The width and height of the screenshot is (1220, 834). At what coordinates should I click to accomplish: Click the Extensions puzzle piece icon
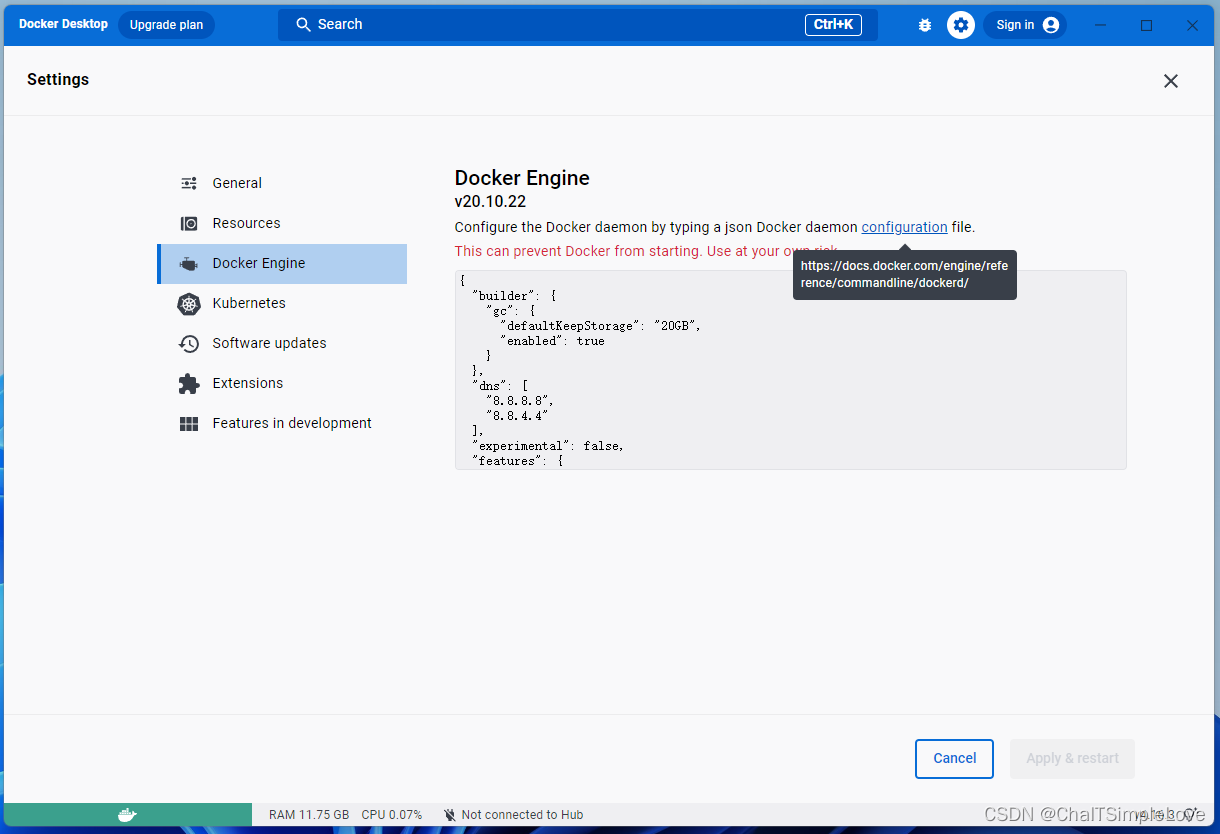189,383
